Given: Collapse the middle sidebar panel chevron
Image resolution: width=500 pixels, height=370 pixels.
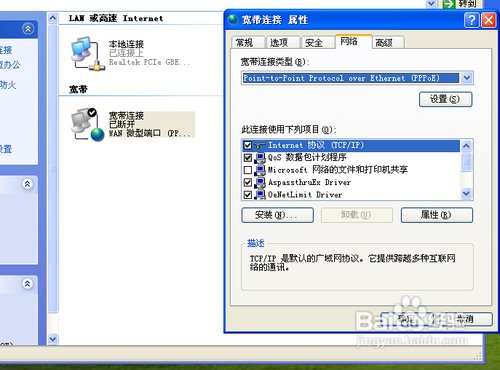Looking at the screenshot, I should [x=27, y=183].
